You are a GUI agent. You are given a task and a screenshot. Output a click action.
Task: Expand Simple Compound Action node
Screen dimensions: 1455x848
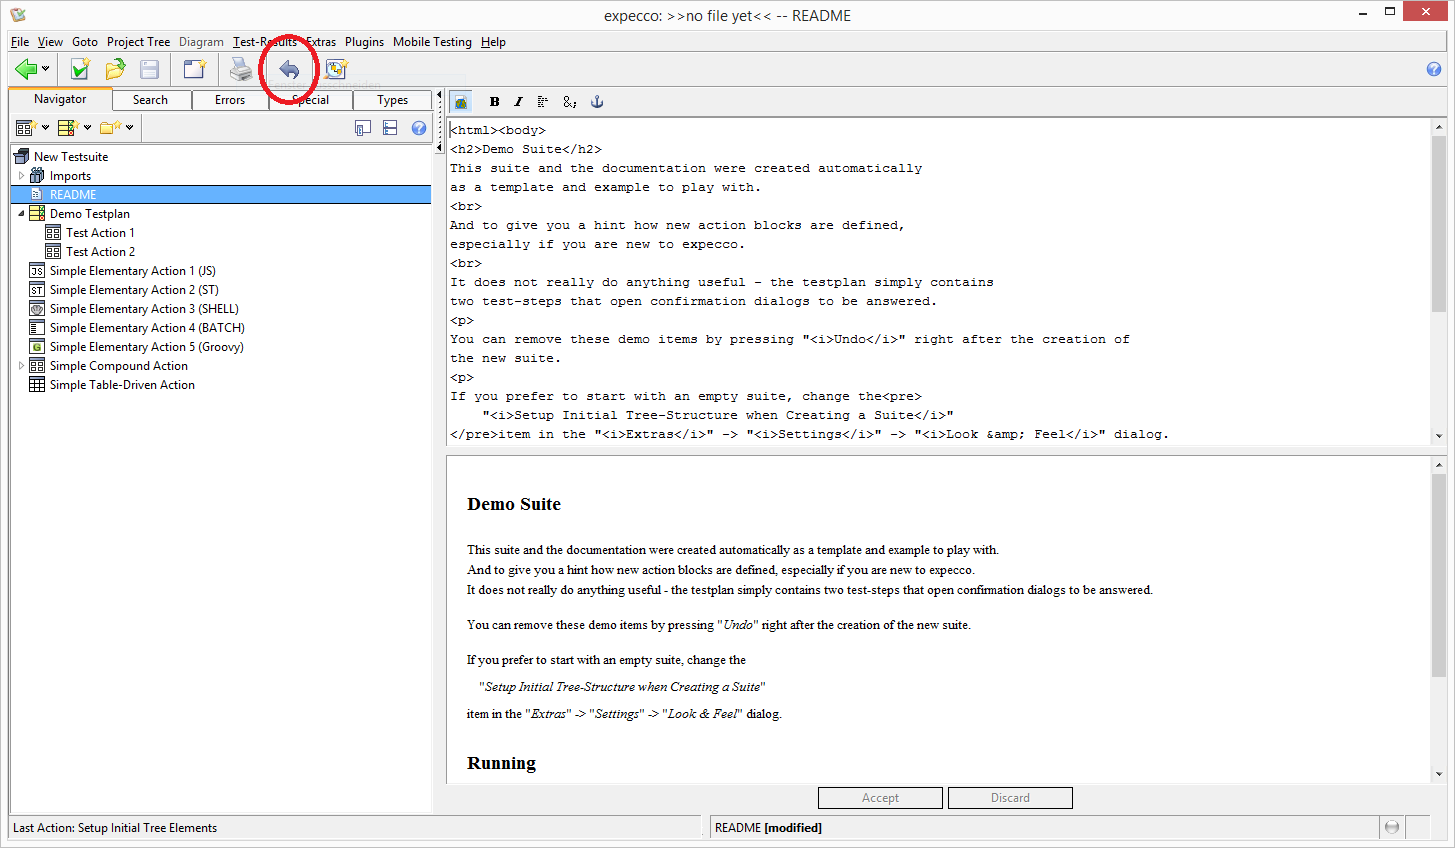click(21, 366)
